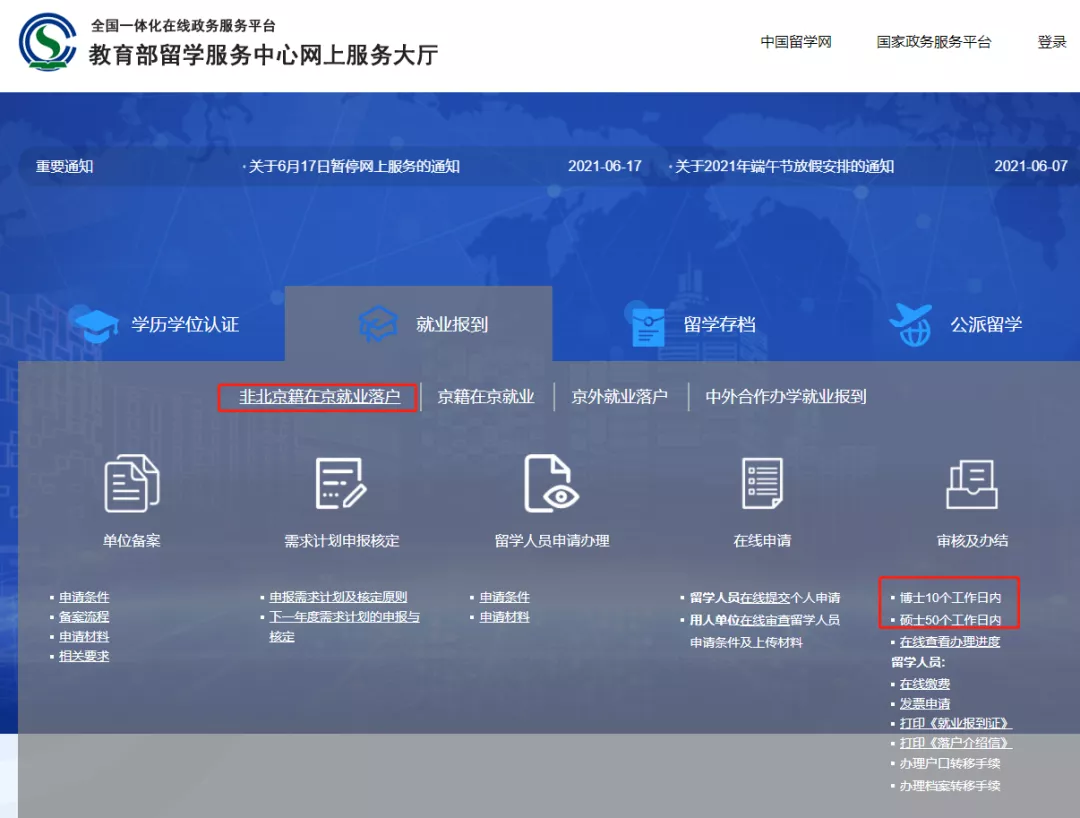Screen dimensions: 1080x818
Task: Open the 京外就业落户 tab
Action: [x=620, y=397]
